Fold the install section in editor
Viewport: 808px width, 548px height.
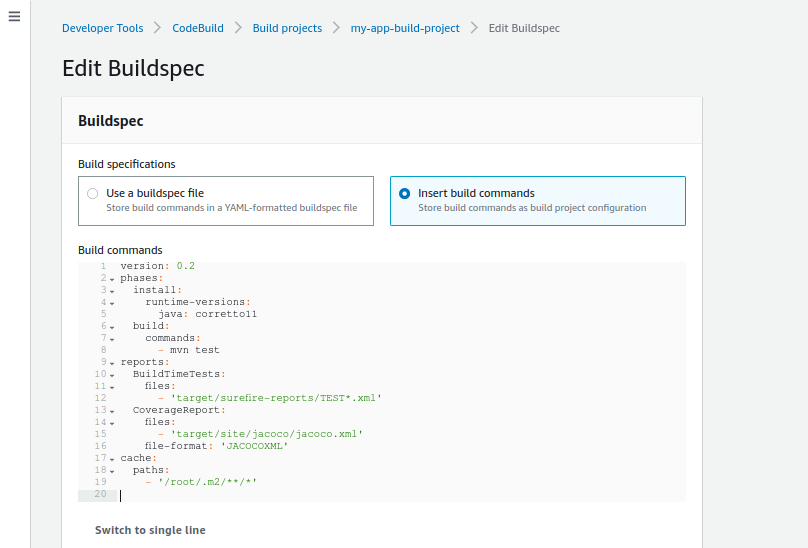pos(112,291)
